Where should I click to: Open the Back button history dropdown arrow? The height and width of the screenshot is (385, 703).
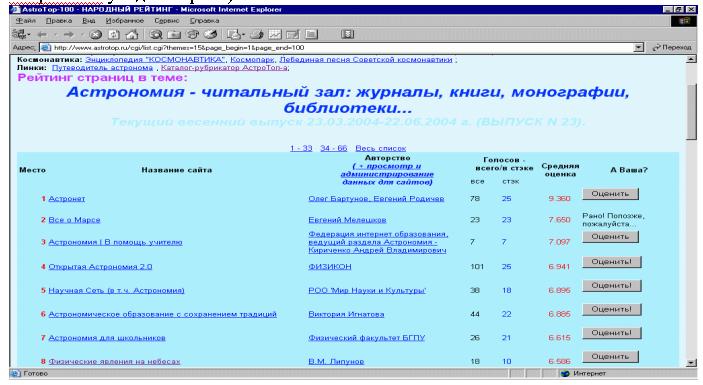55,35
